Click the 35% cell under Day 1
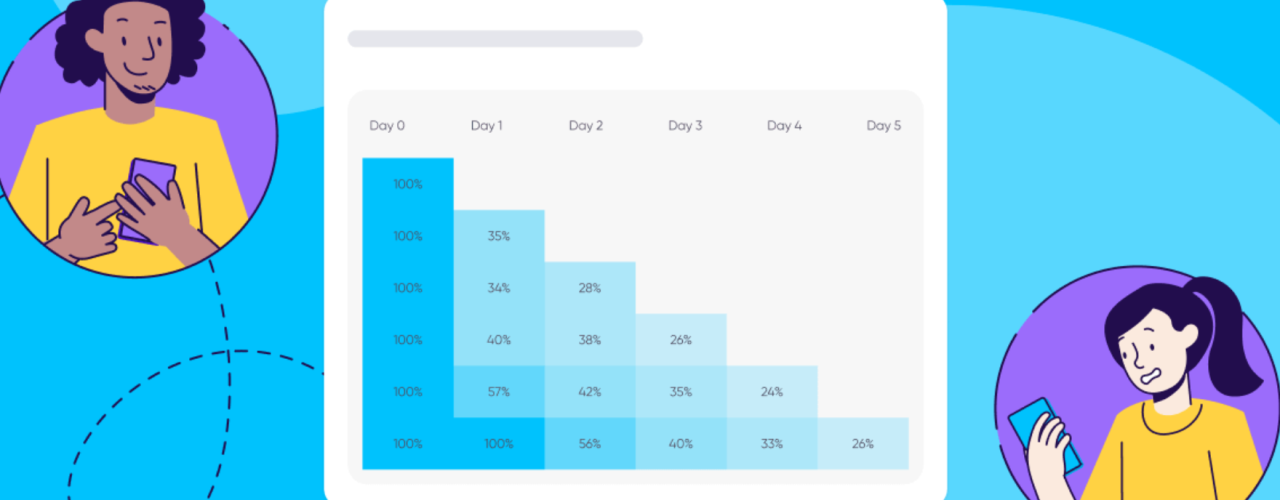This screenshot has height=500, width=1280. tap(499, 236)
